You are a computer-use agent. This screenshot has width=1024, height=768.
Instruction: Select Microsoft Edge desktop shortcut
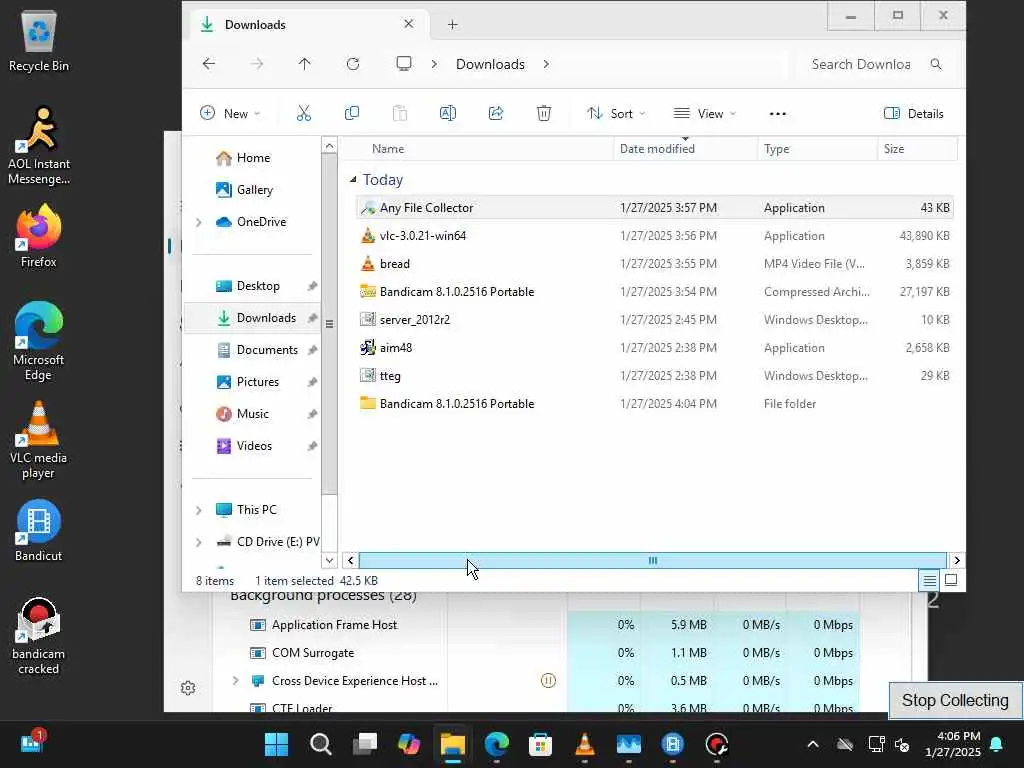pos(39,342)
